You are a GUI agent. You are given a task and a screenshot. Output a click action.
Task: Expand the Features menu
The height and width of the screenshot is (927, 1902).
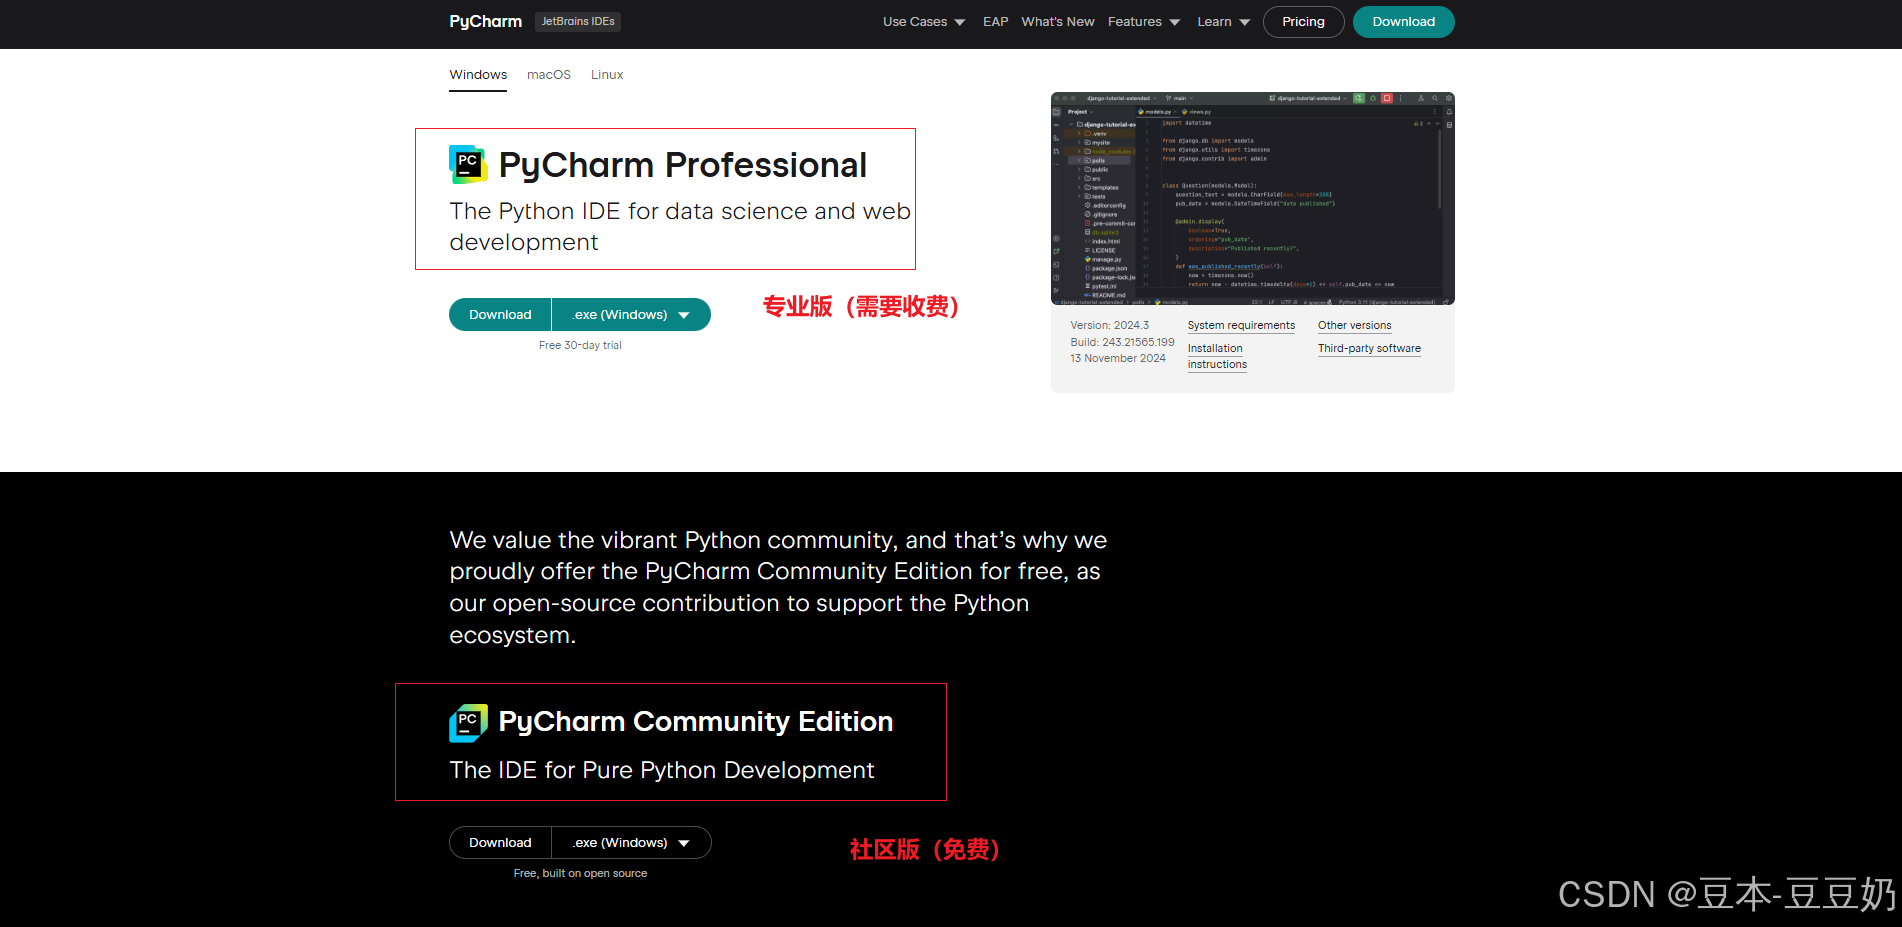point(1144,22)
